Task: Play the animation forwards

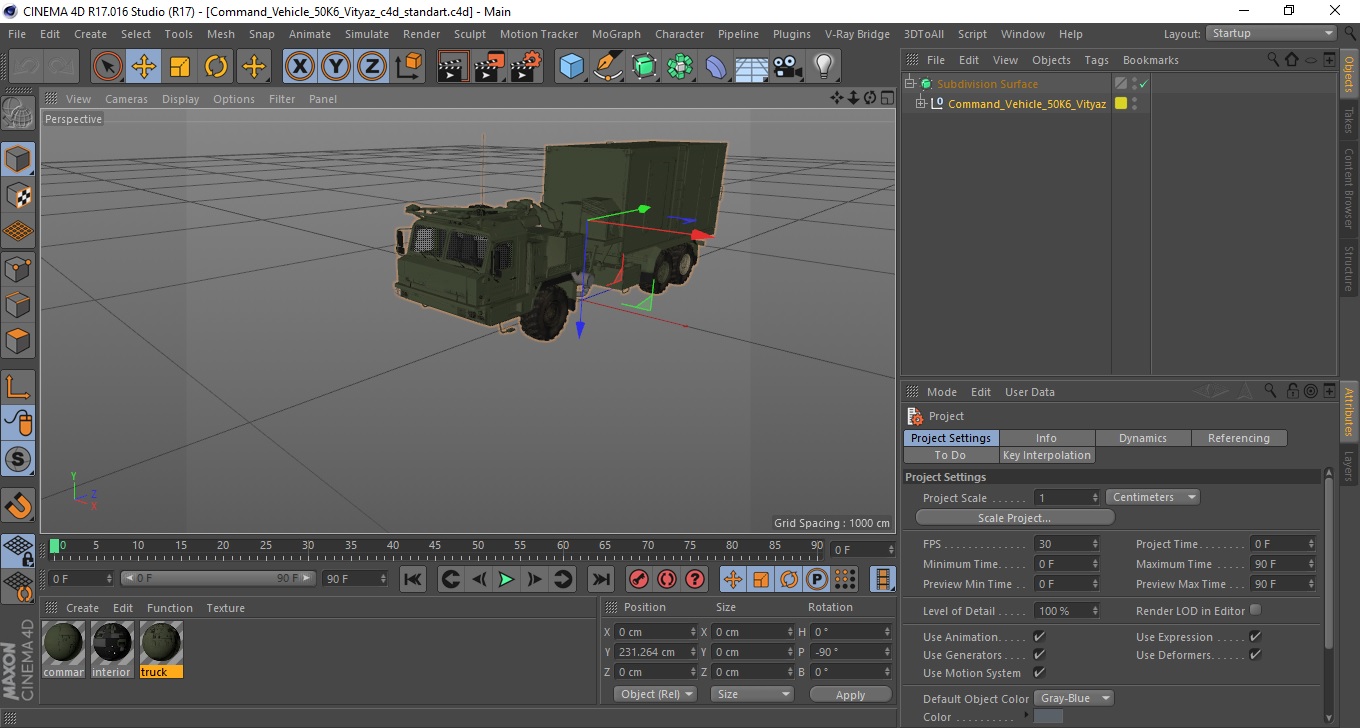Action: click(x=507, y=579)
